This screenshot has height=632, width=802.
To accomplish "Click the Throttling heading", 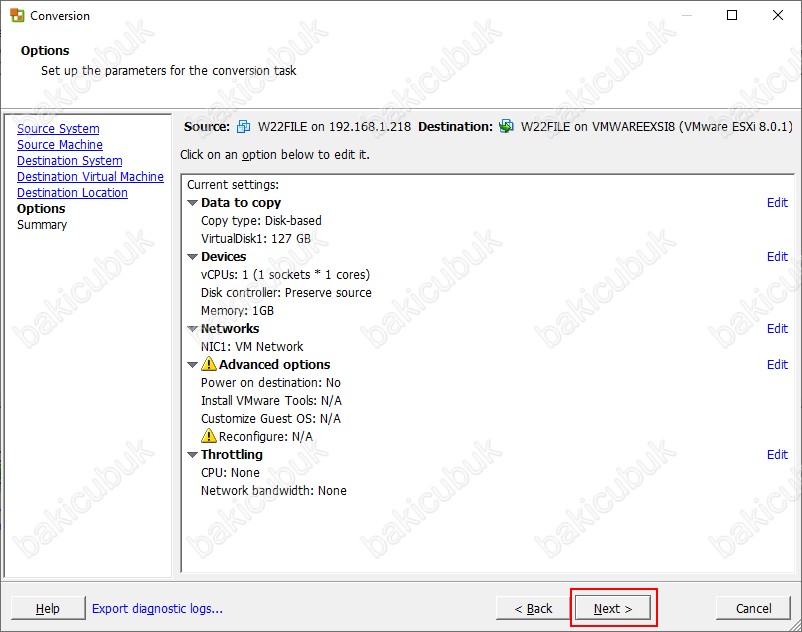I will click(232, 454).
